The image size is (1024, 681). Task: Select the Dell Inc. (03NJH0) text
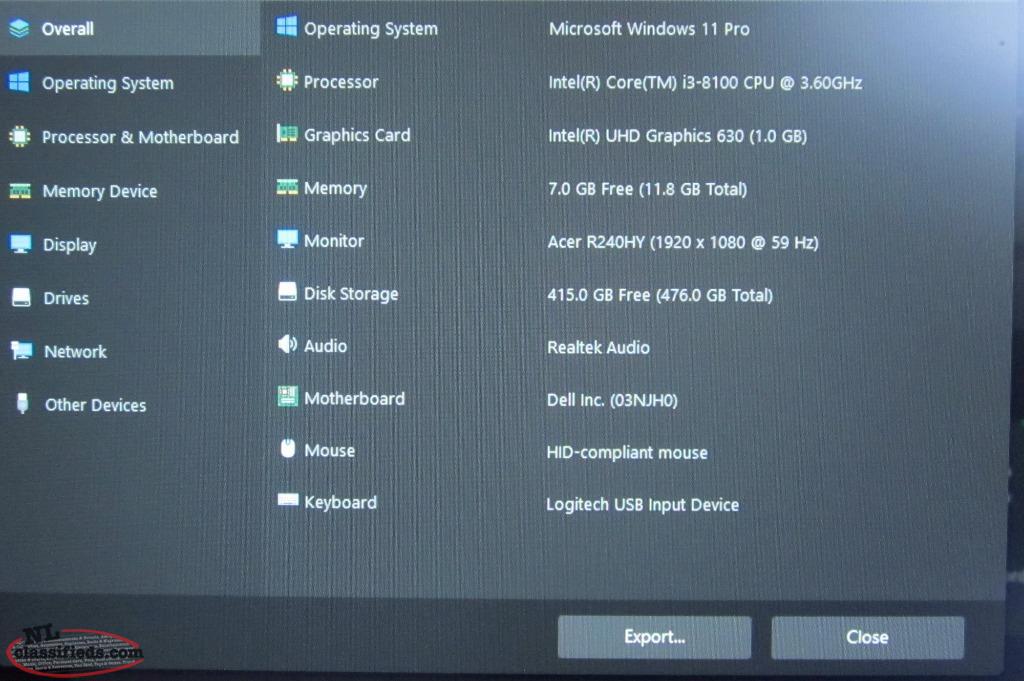pos(612,400)
